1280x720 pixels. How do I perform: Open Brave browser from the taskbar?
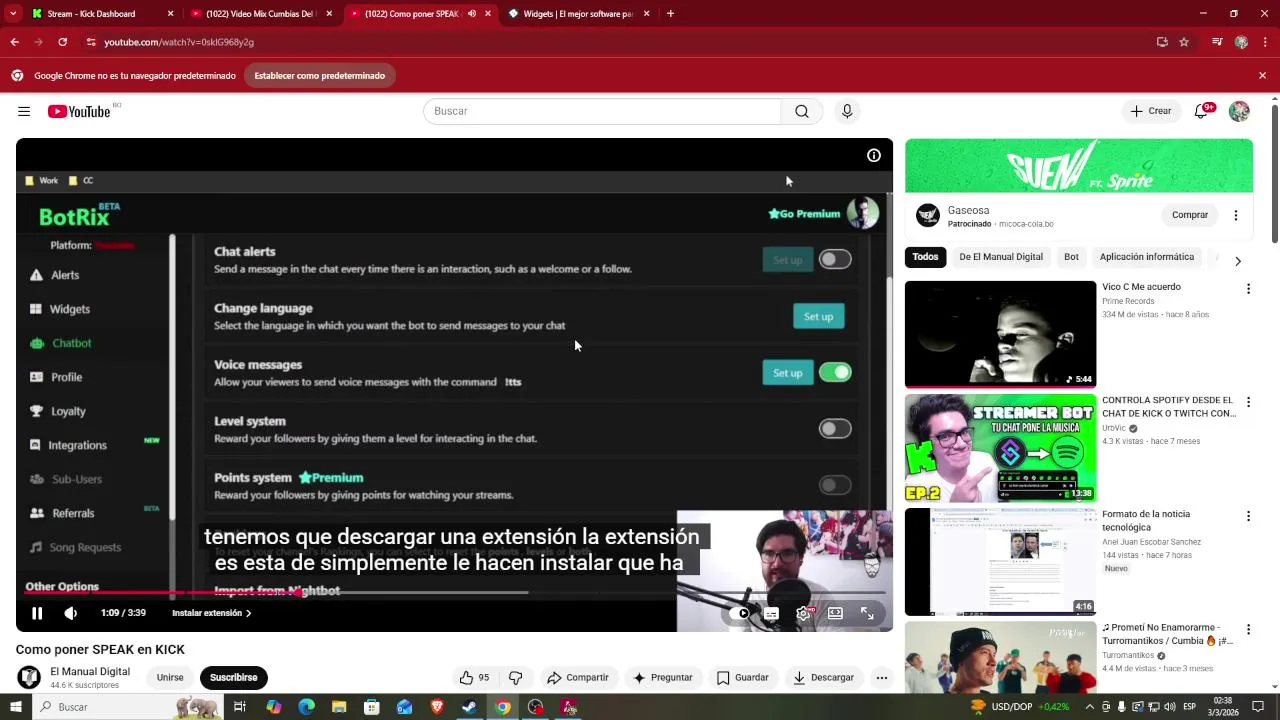[436, 707]
